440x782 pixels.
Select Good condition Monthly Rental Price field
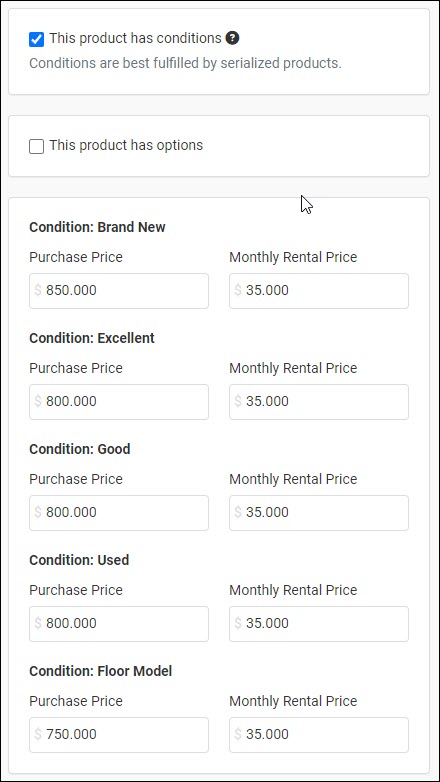319,513
